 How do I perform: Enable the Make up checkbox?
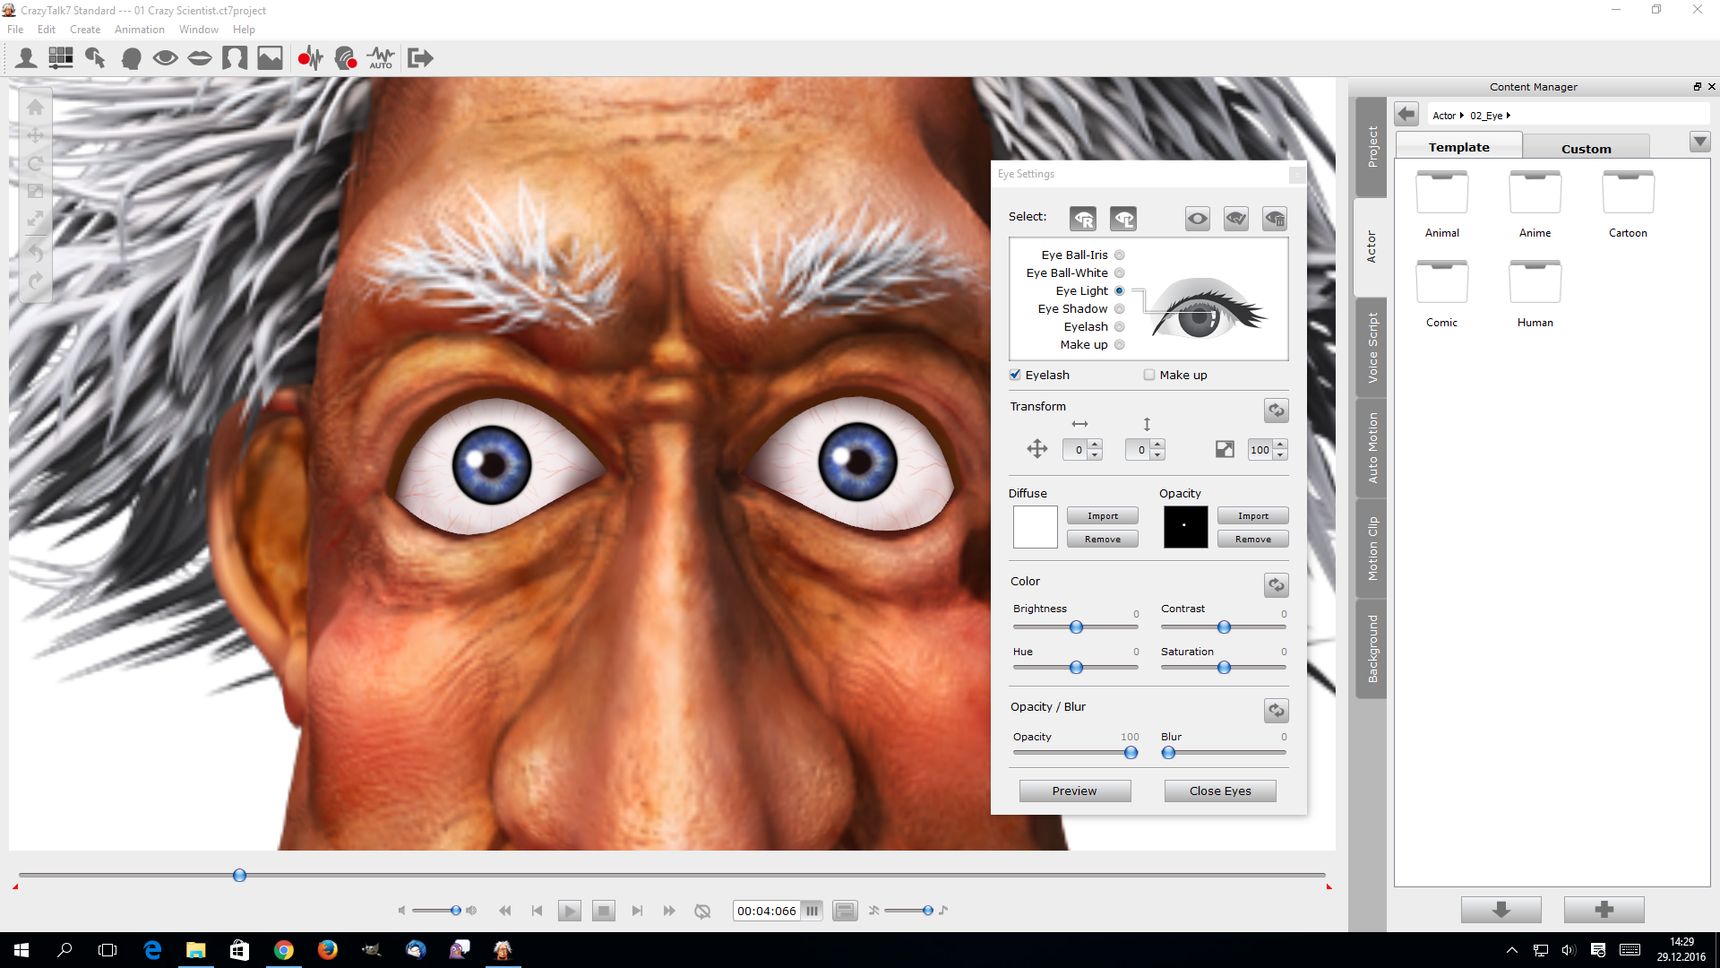[x=1149, y=375]
